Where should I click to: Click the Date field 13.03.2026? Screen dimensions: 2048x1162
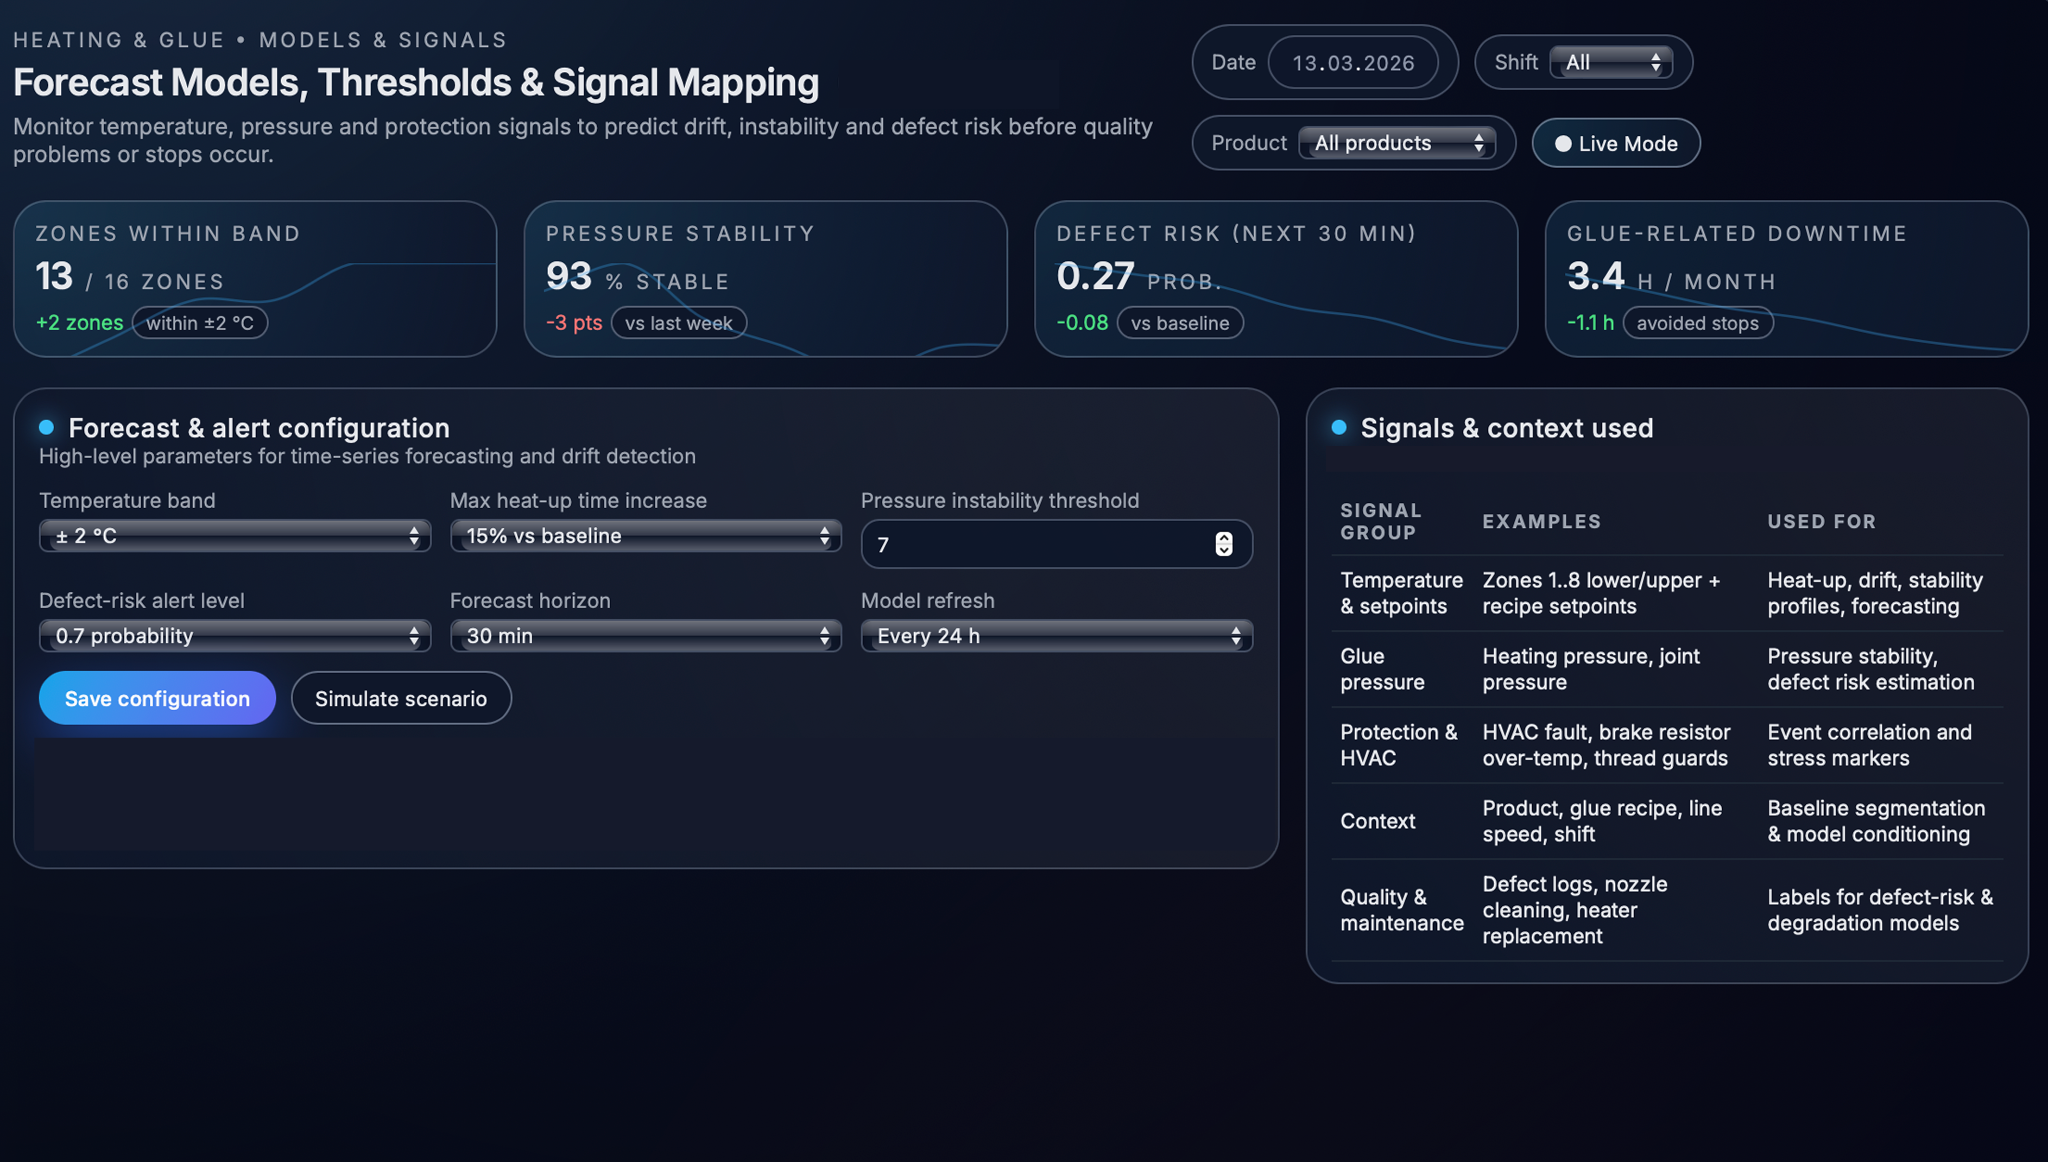pyautogui.click(x=1352, y=63)
